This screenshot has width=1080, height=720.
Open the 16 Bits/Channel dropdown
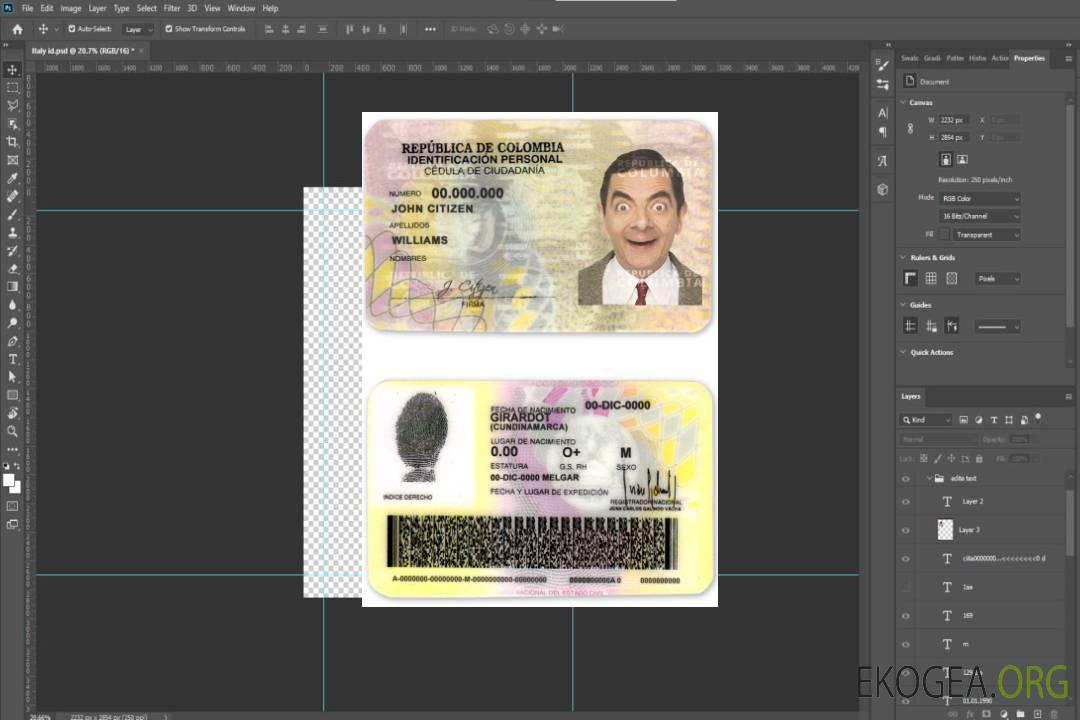point(979,216)
